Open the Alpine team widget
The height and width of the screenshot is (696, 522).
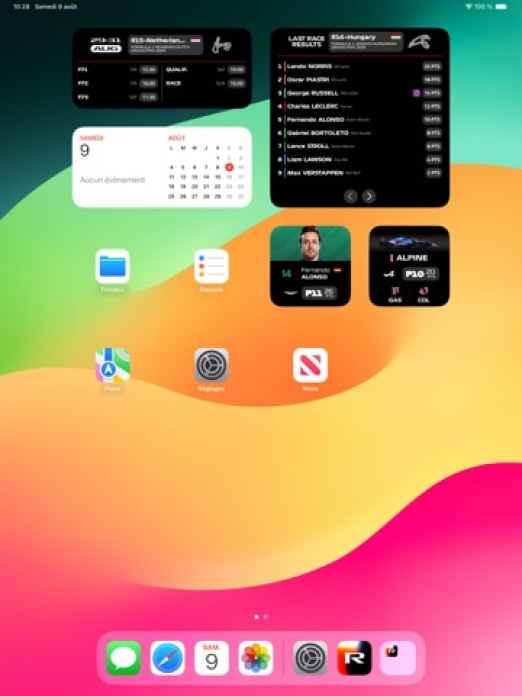pyautogui.click(x=409, y=266)
